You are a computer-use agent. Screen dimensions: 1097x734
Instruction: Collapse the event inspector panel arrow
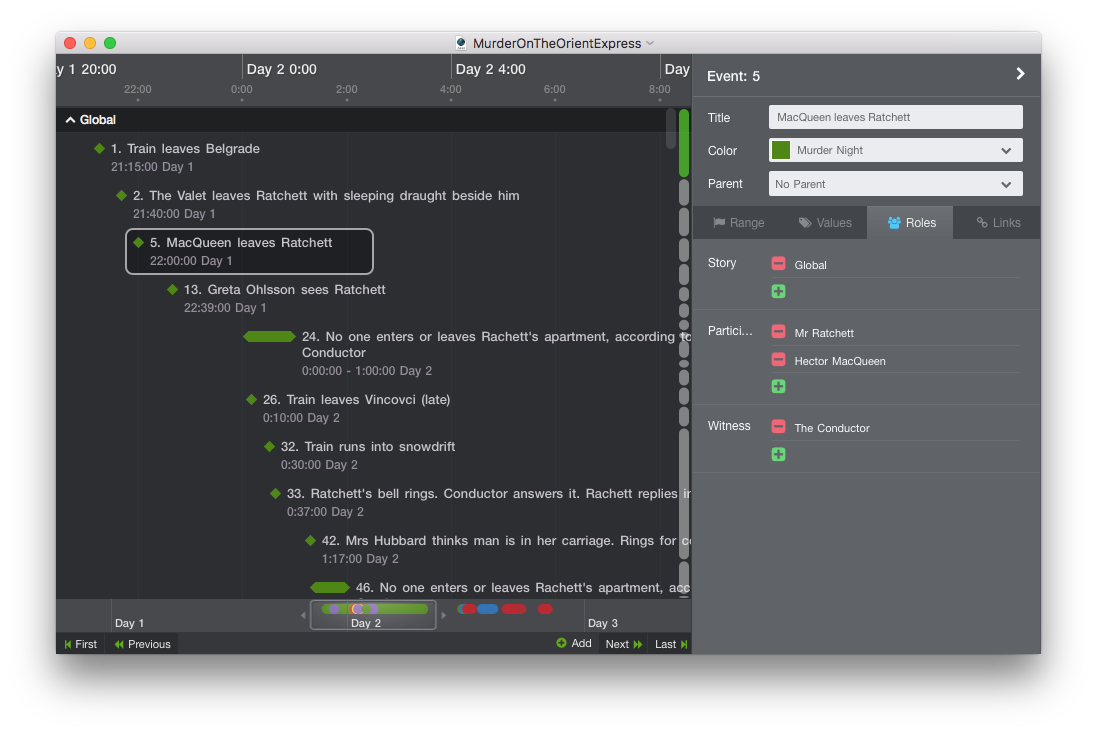pos(1020,74)
